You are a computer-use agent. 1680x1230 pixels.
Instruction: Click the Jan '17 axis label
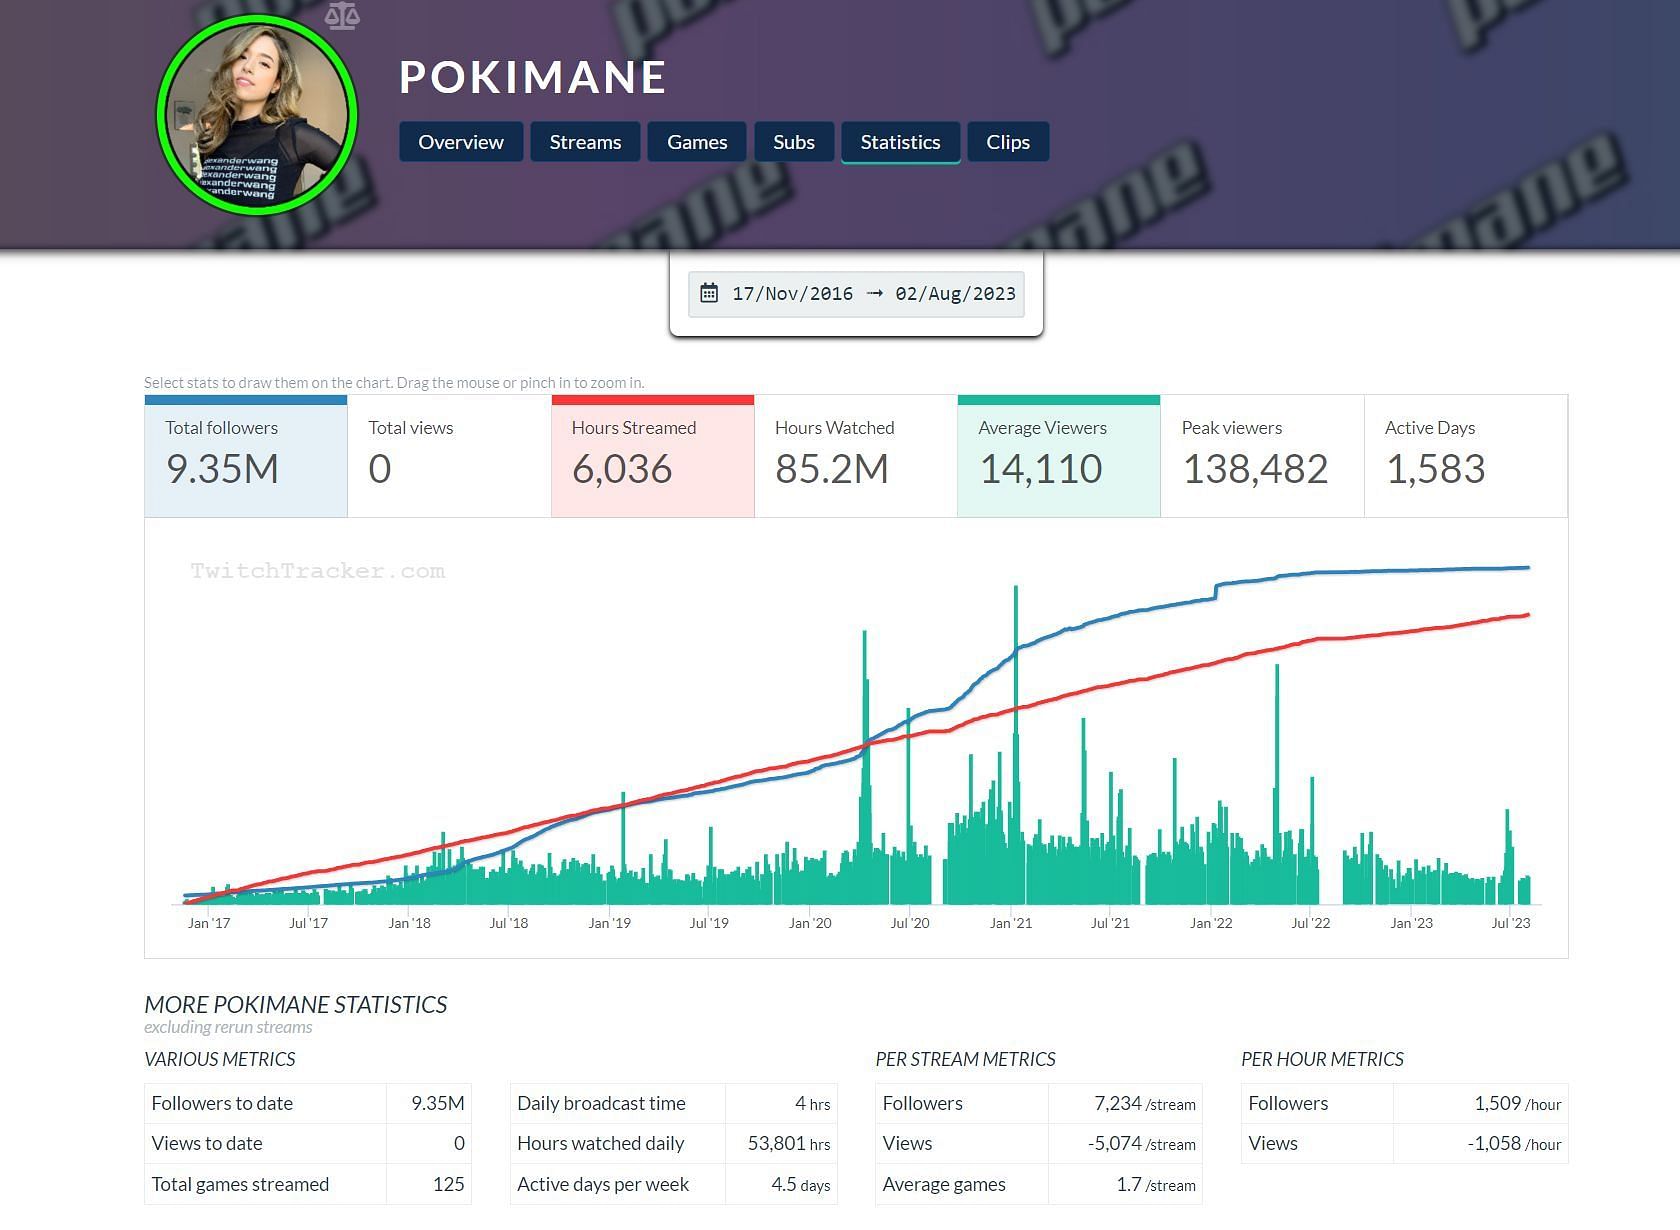(209, 923)
